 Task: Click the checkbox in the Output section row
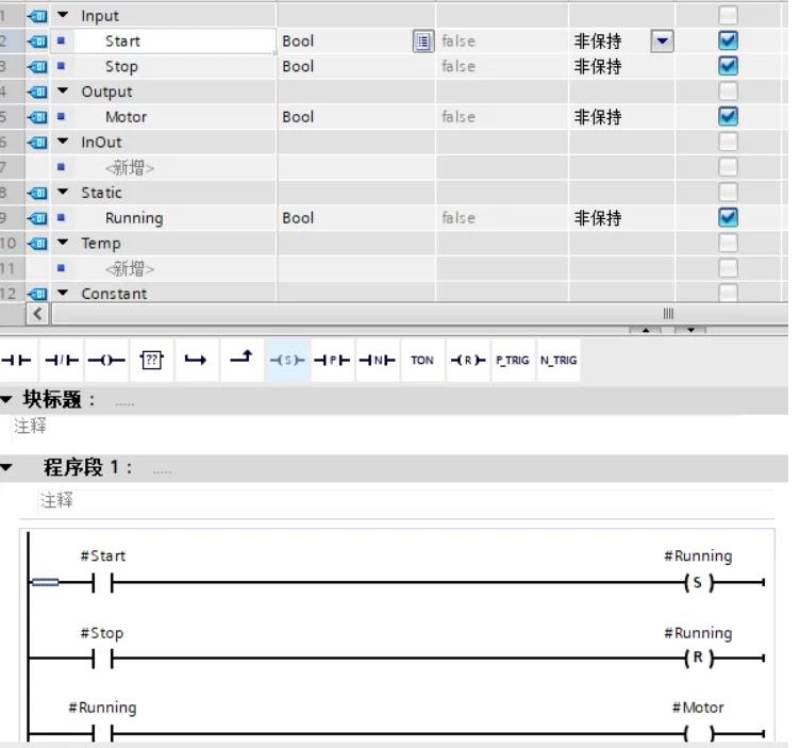click(x=728, y=91)
